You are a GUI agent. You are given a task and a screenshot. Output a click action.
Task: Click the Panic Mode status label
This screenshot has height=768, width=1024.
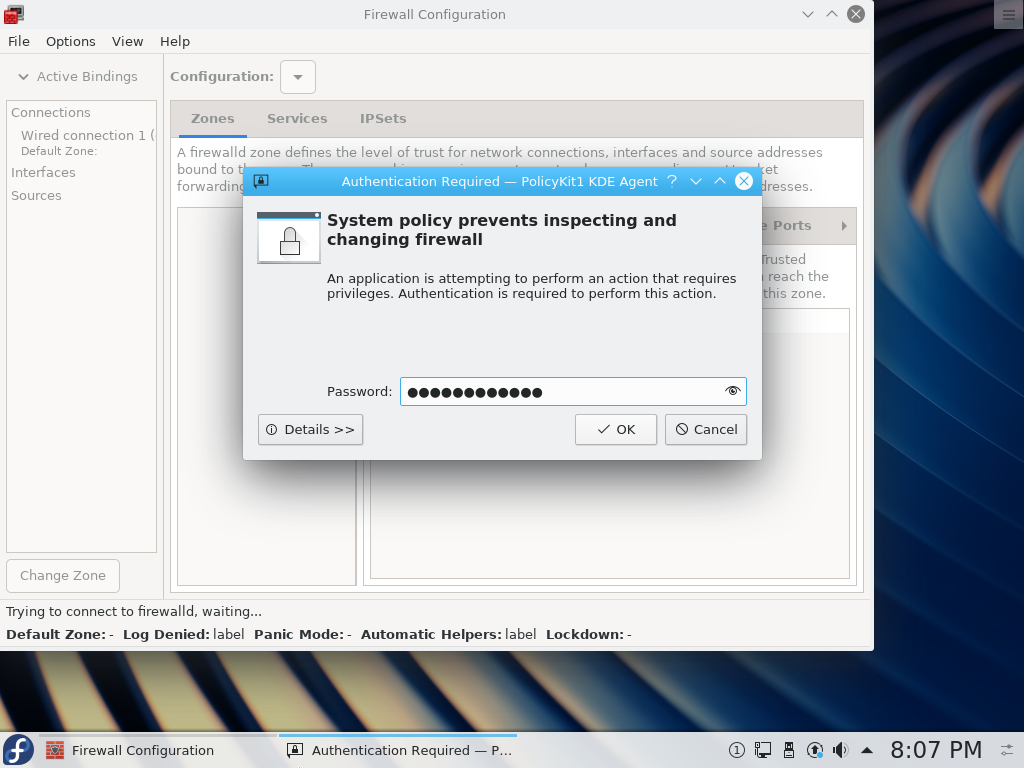pos(299,634)
